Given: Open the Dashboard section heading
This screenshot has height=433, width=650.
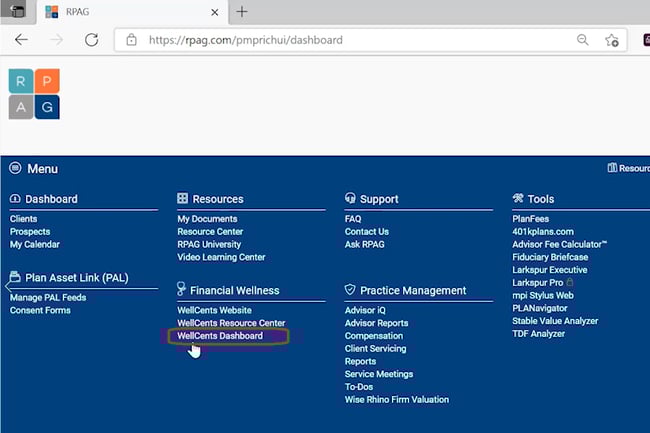Looking at the screenshot, I should pyautogui.click(x=51, y=199).
